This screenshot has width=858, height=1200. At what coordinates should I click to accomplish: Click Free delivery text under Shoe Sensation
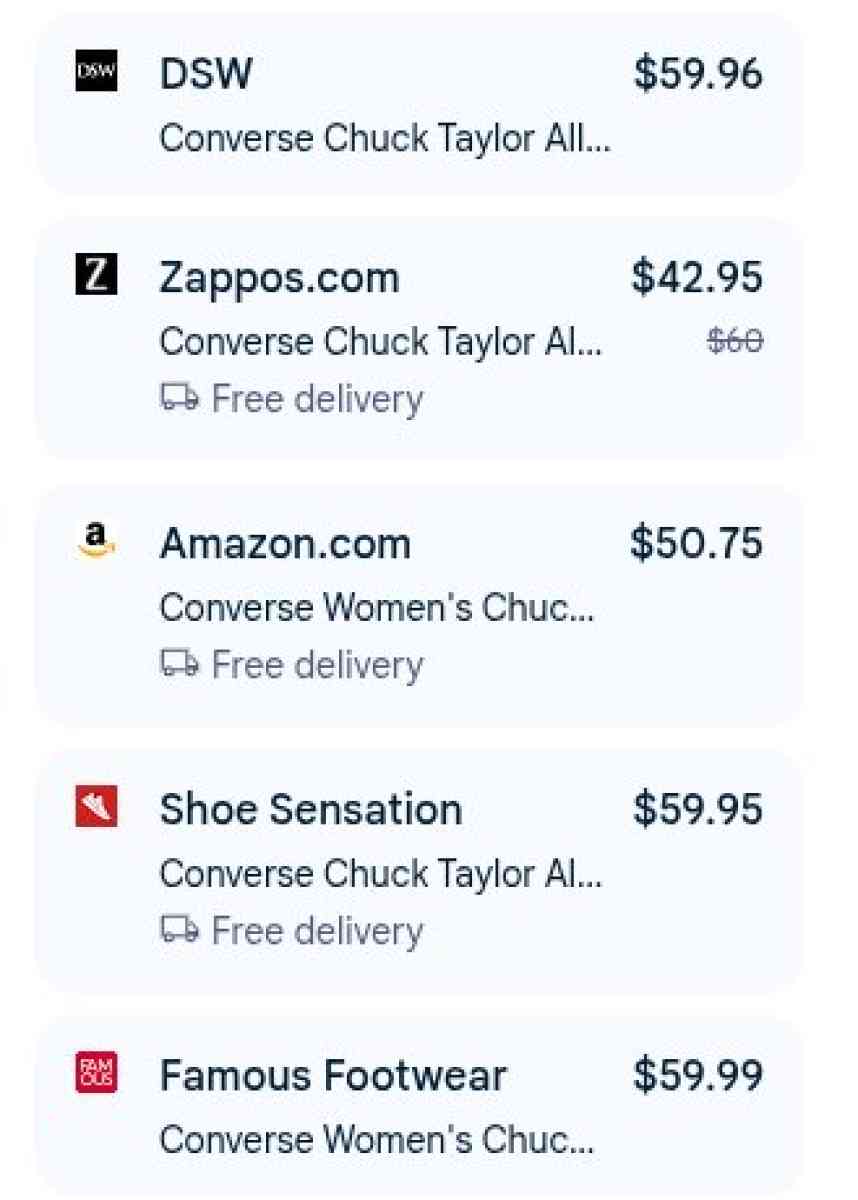[315, 929]
